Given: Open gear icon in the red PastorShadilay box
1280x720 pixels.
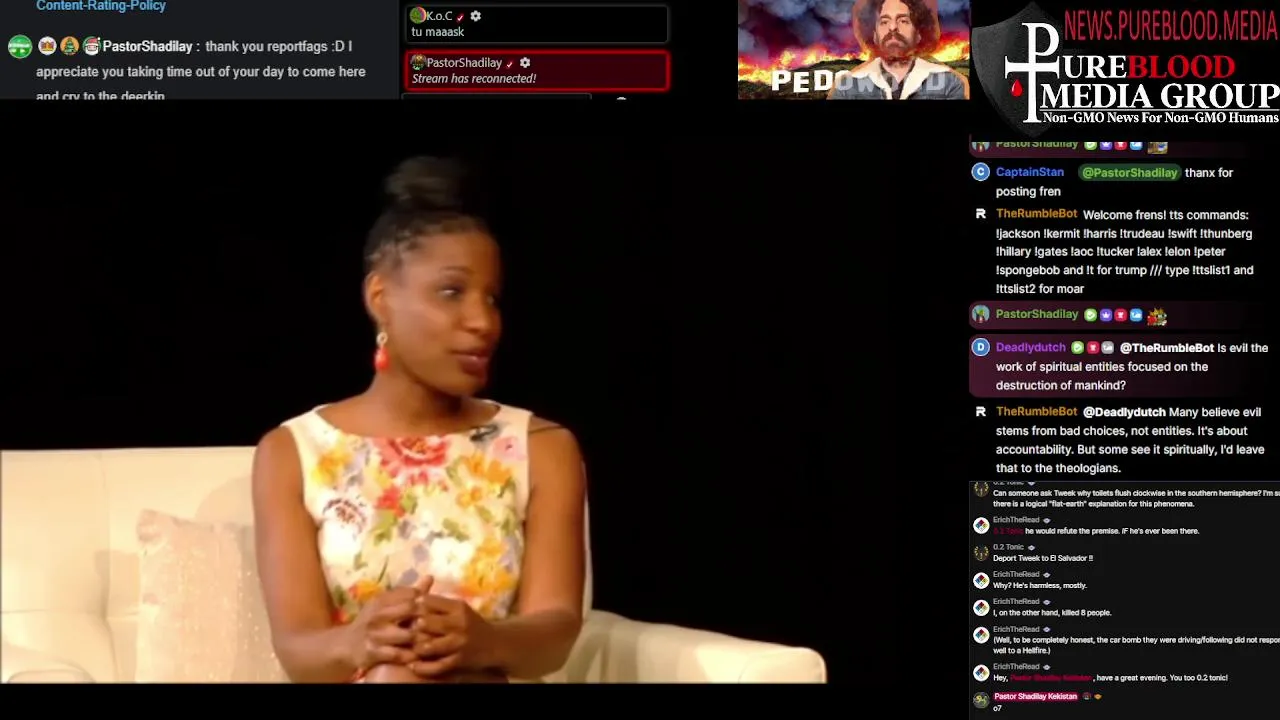Looking at the screenshot, I should [x=525, y=62].
